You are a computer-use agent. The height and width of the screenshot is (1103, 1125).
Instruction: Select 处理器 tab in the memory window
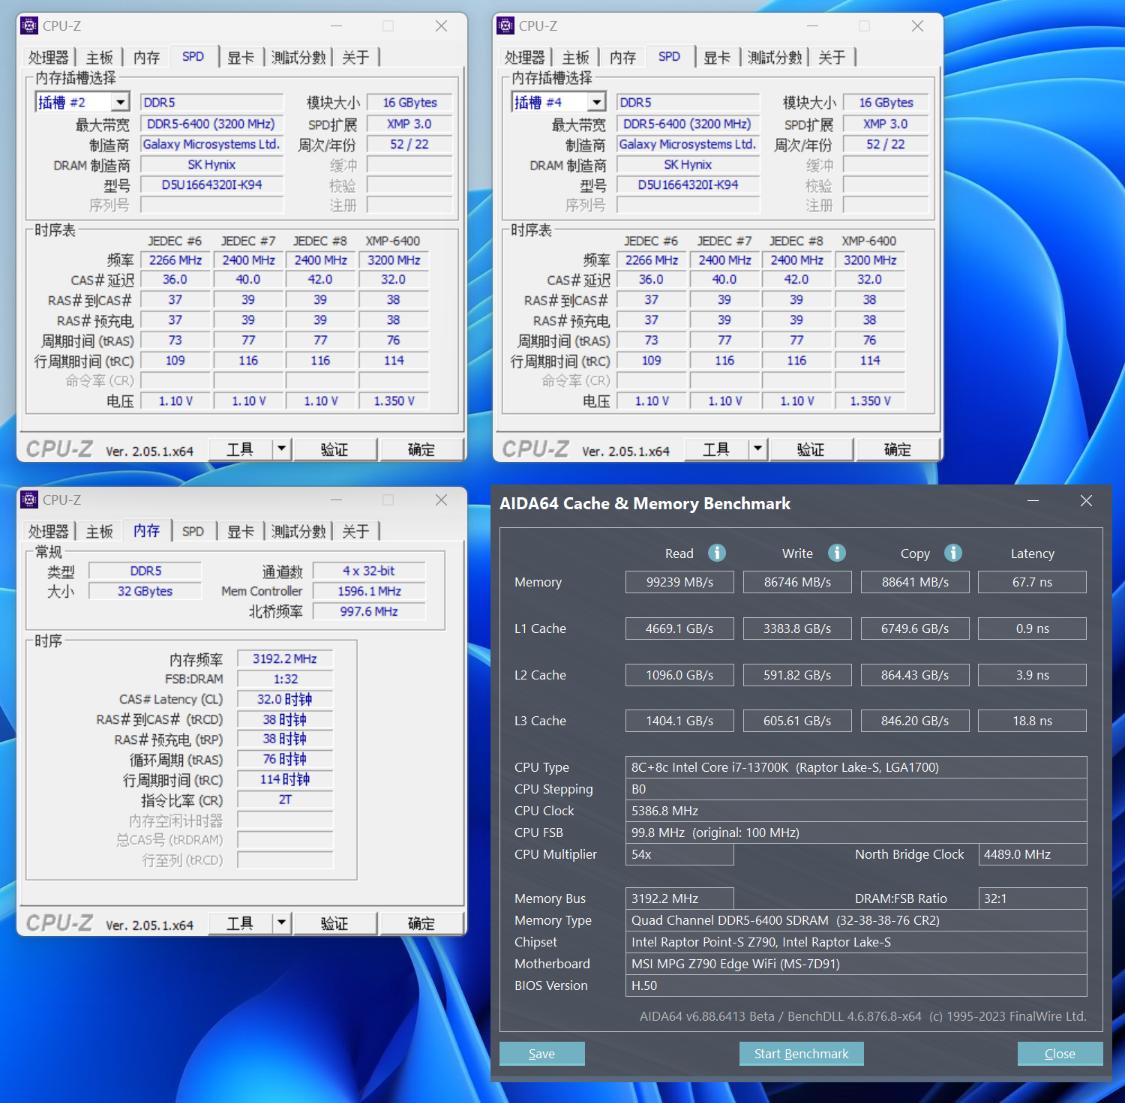[48, 532]
